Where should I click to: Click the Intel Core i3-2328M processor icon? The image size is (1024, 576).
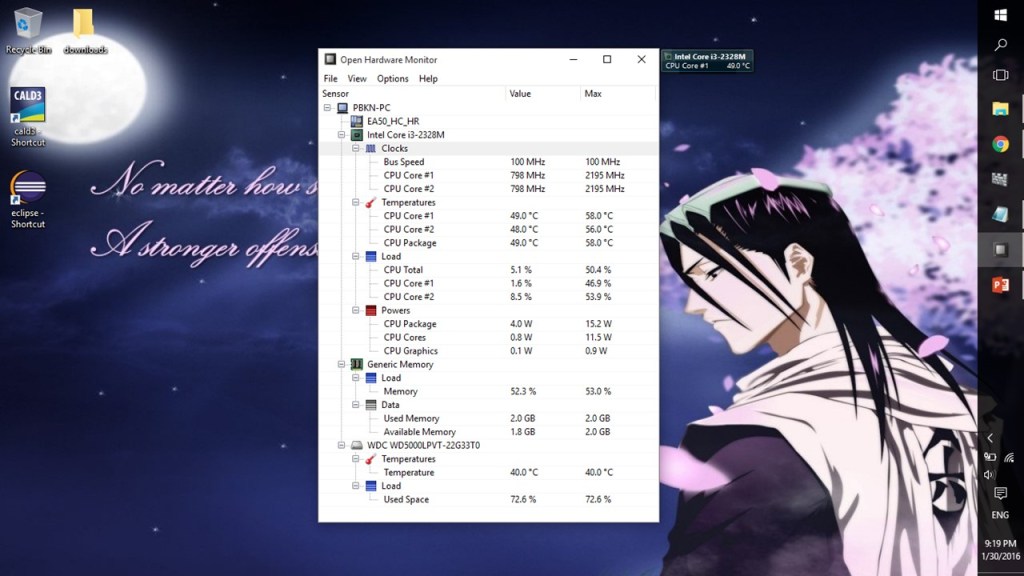point(356,135)
